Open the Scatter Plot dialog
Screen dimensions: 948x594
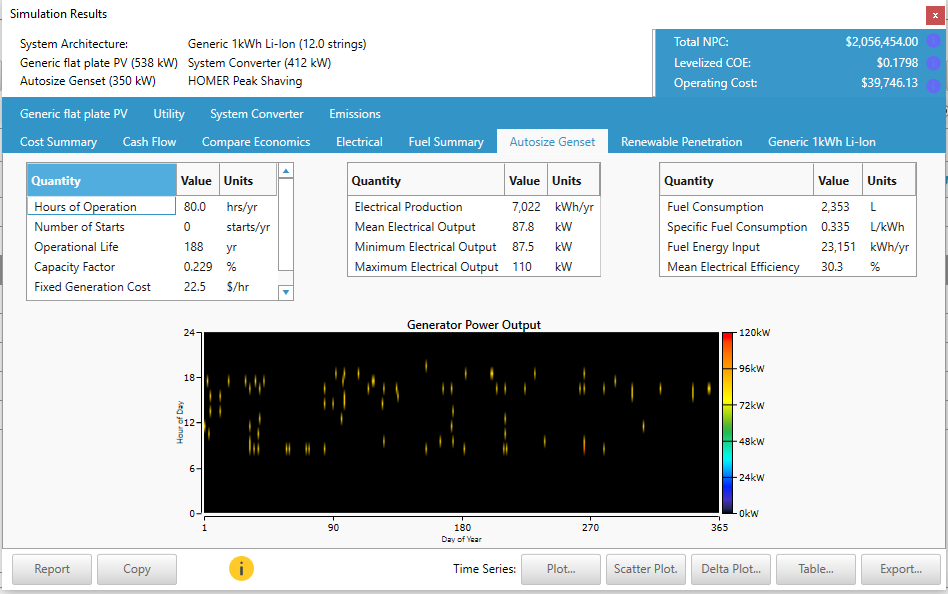point(645,567)
